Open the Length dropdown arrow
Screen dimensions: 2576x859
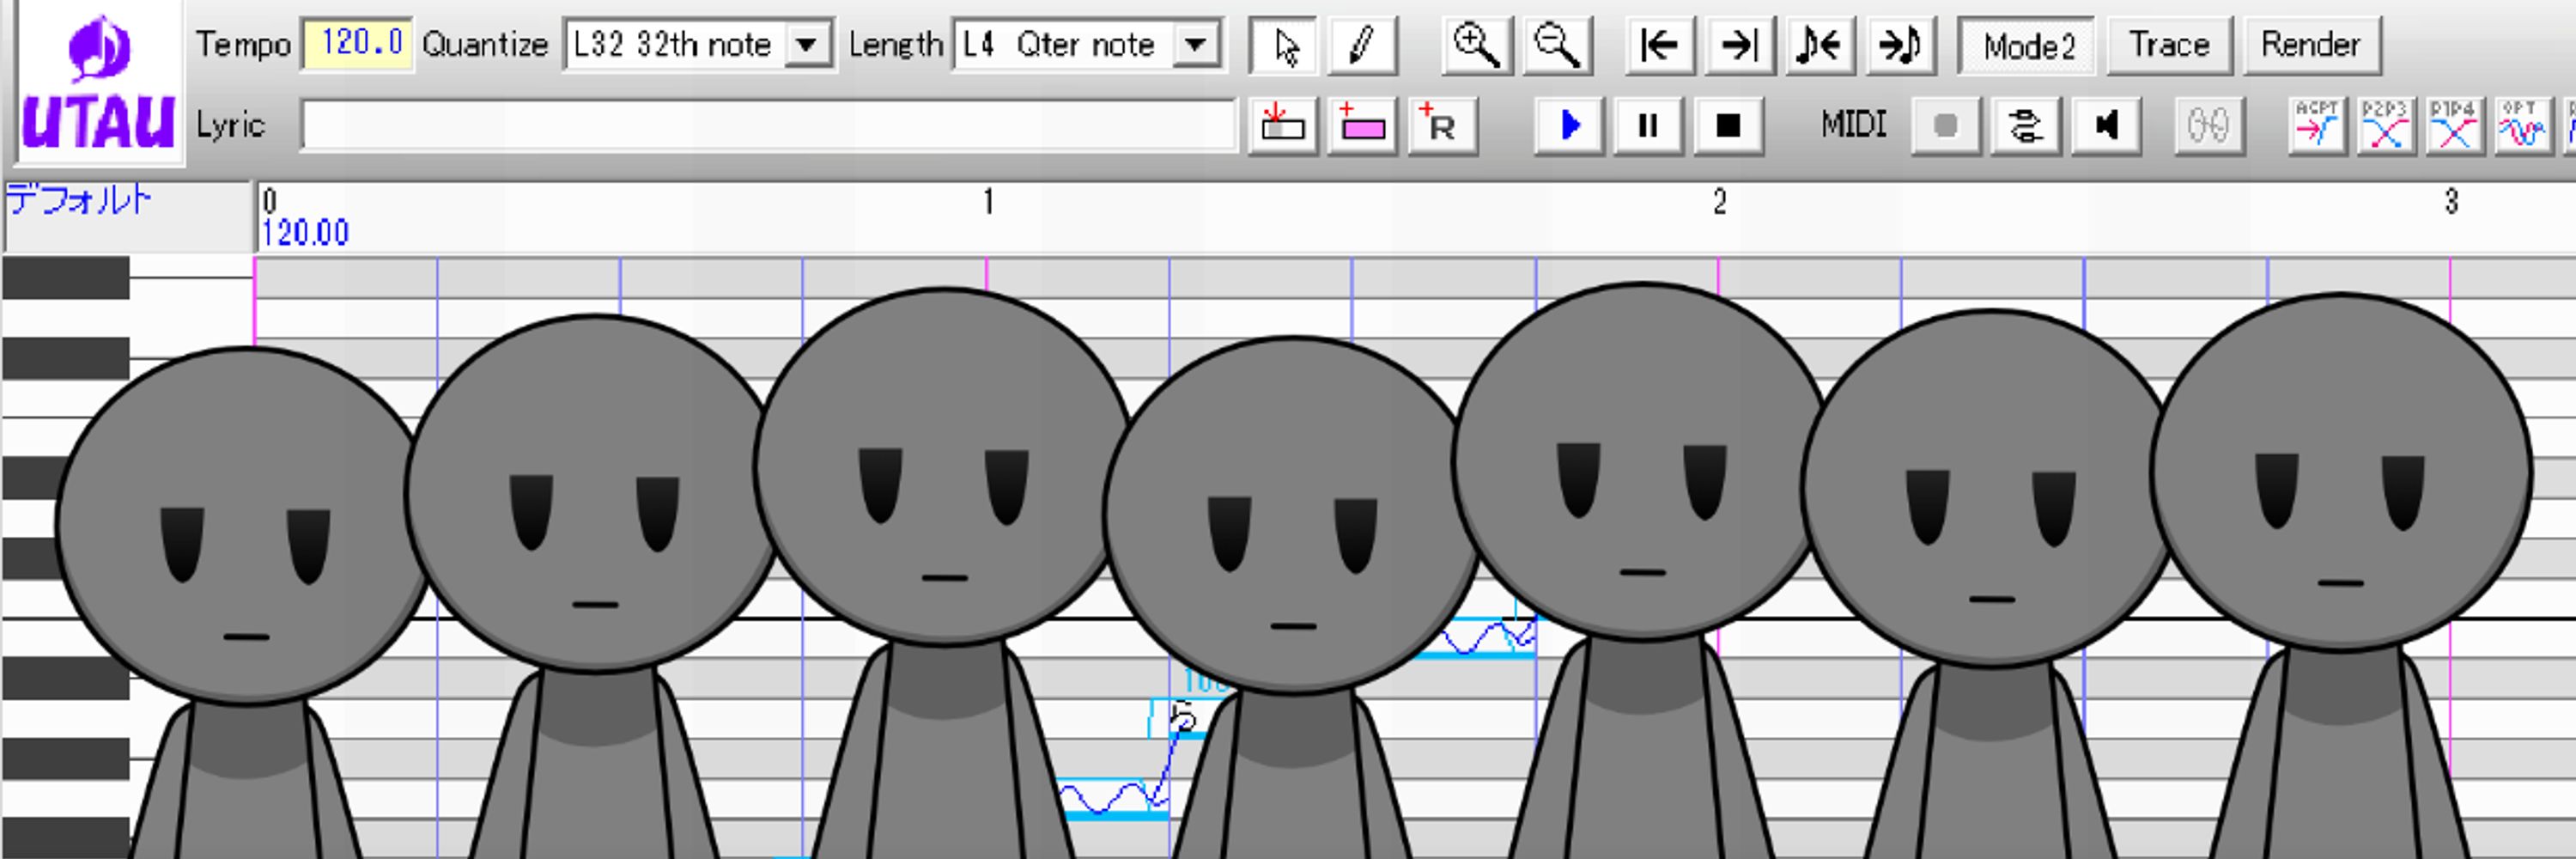tap(1195, 45)
